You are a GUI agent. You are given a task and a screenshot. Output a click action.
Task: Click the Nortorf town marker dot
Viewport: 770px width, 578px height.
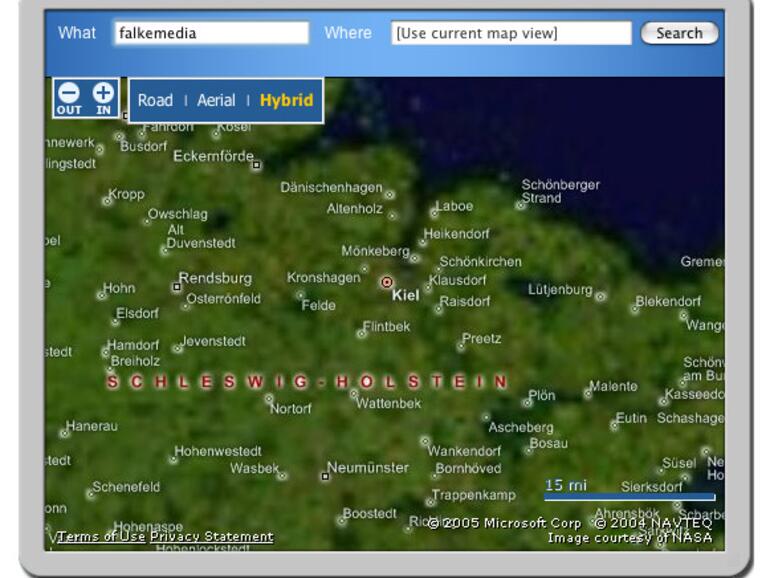(269, 399)
